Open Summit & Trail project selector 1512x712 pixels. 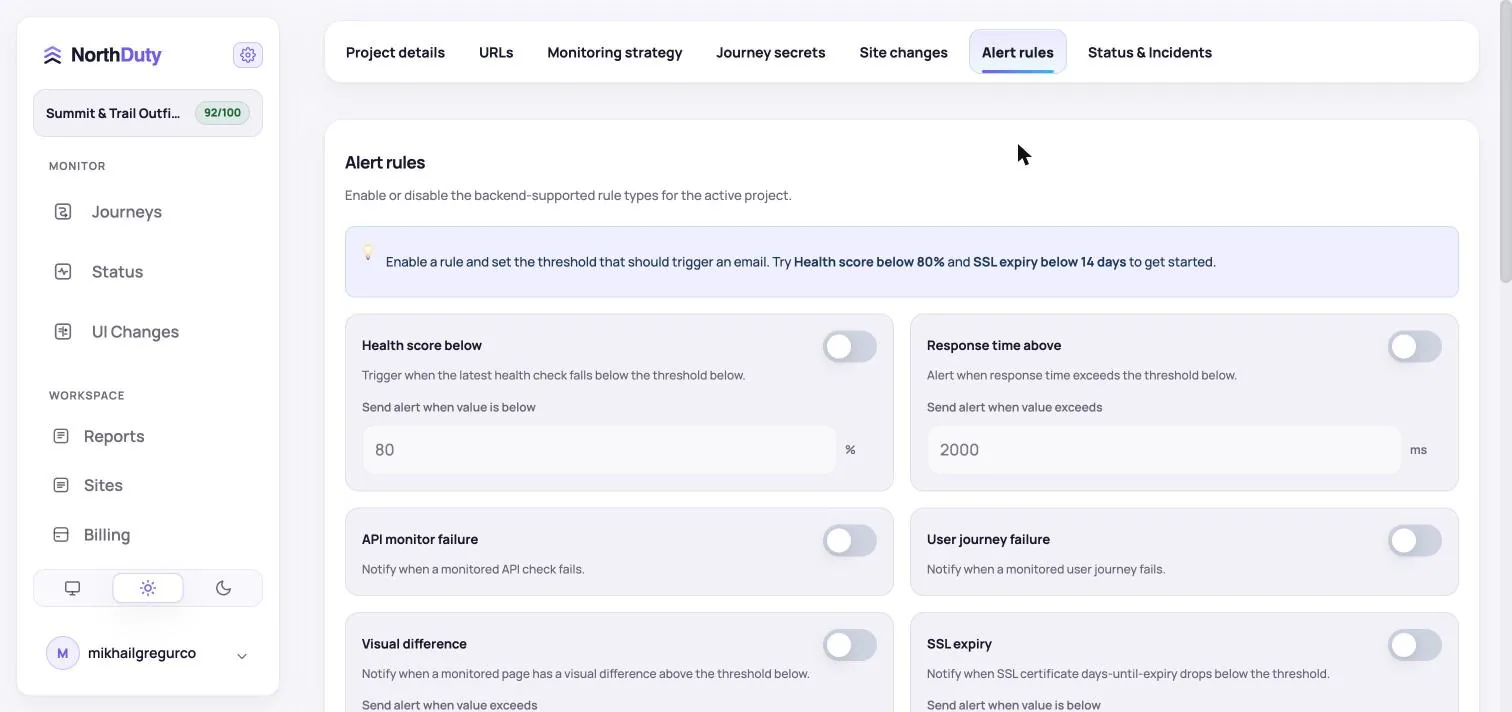coord(148,113)
